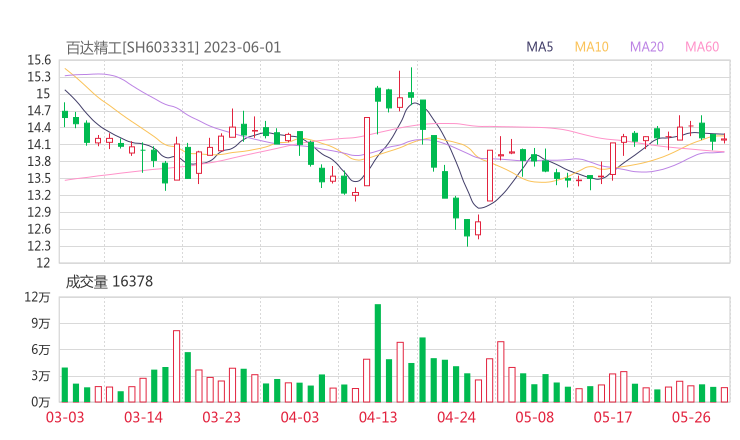Click the 04-13 date axis label

pyautogui.click(x=378, y=417)
